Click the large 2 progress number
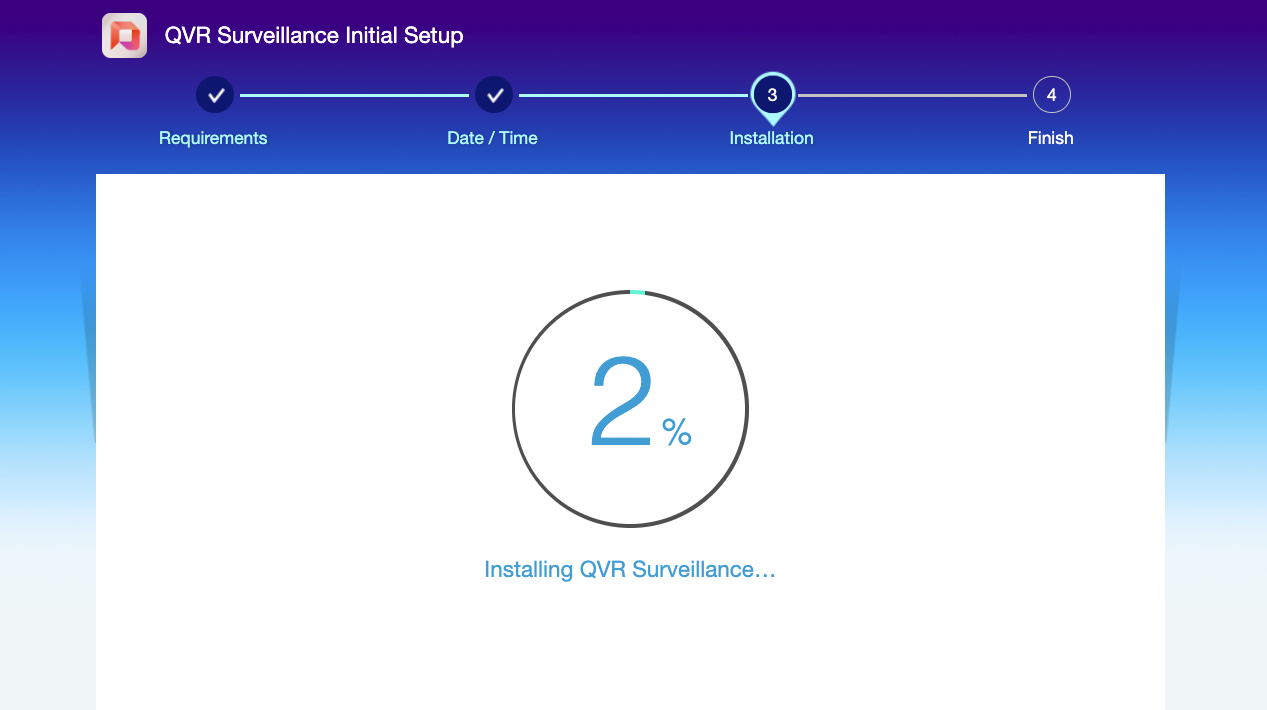1267x710 pixels. 622,404
